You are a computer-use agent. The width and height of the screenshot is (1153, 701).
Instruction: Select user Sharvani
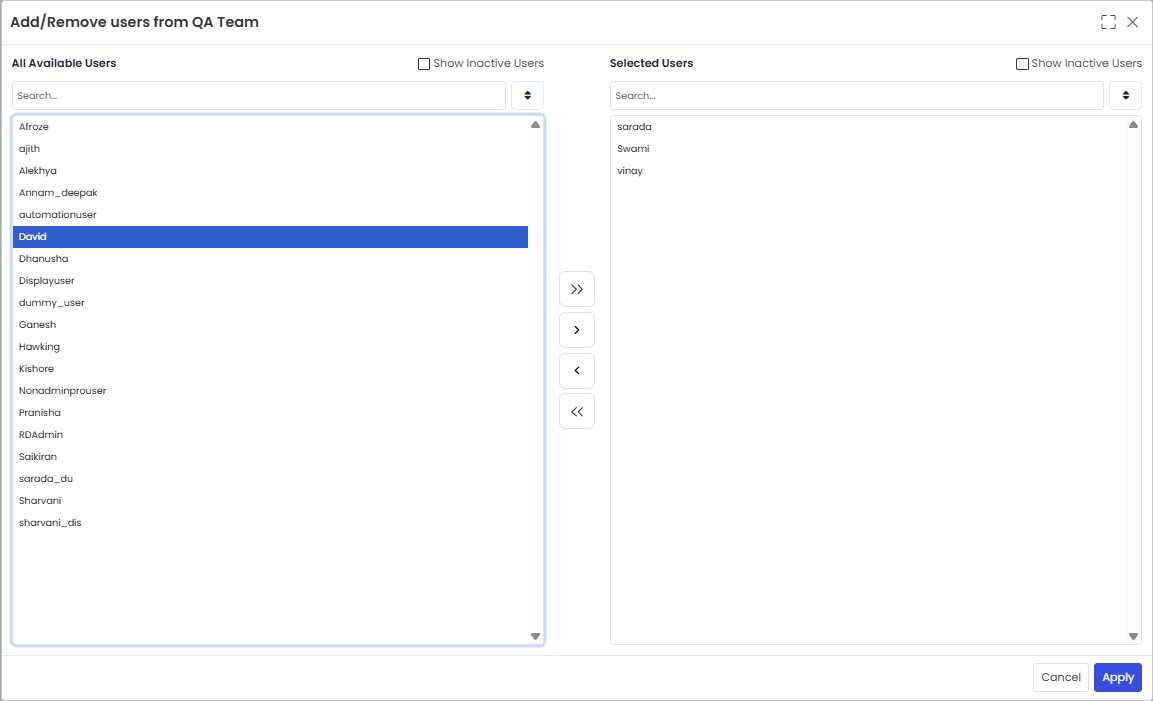270,501
